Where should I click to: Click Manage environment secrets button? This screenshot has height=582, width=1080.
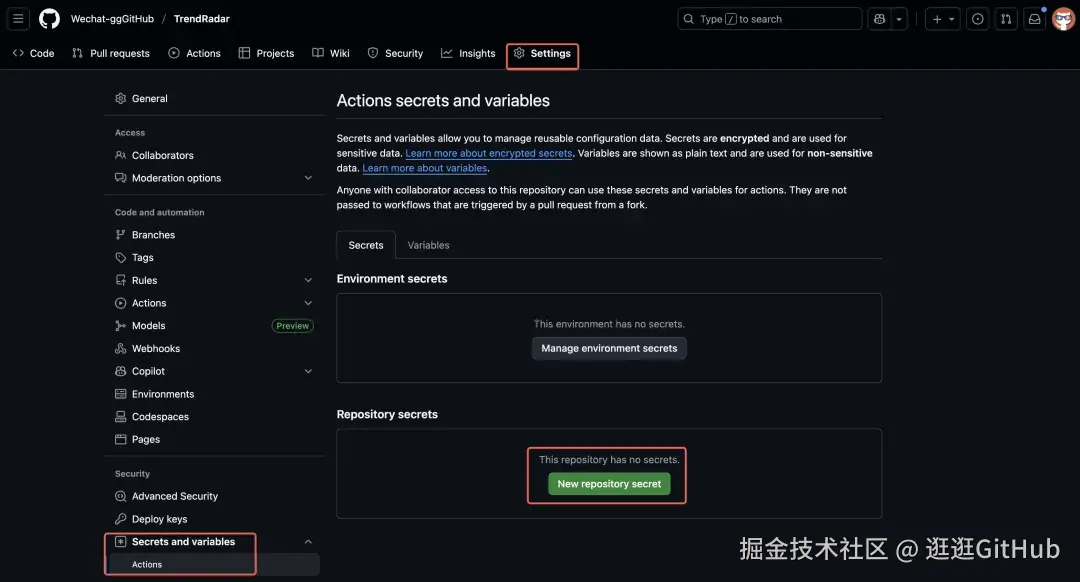pyautogui.click(x=609, y=349)
